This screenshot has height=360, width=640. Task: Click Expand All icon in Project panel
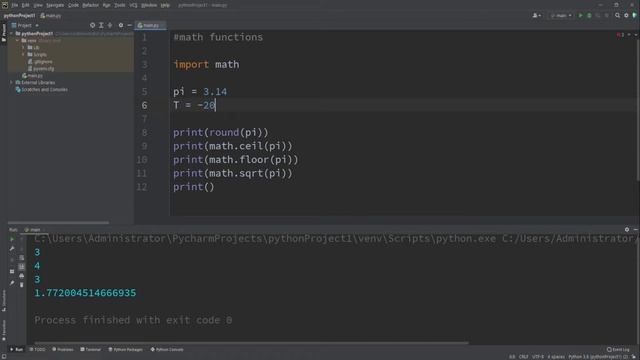101,25
